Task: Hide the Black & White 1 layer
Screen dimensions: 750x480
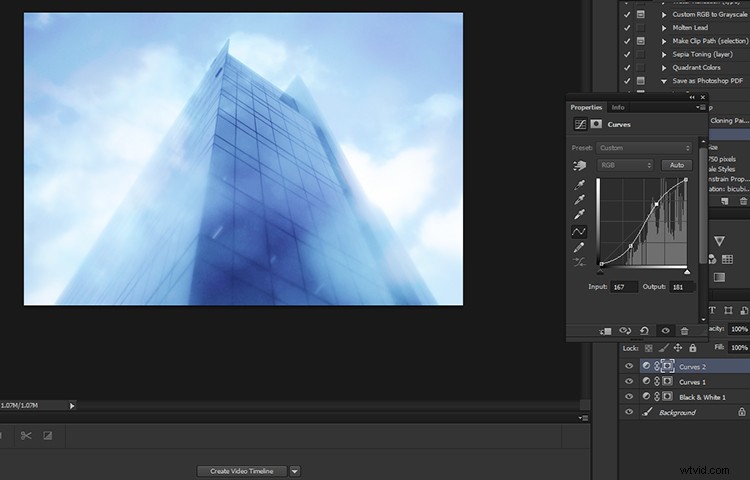Action: point(629,396)
